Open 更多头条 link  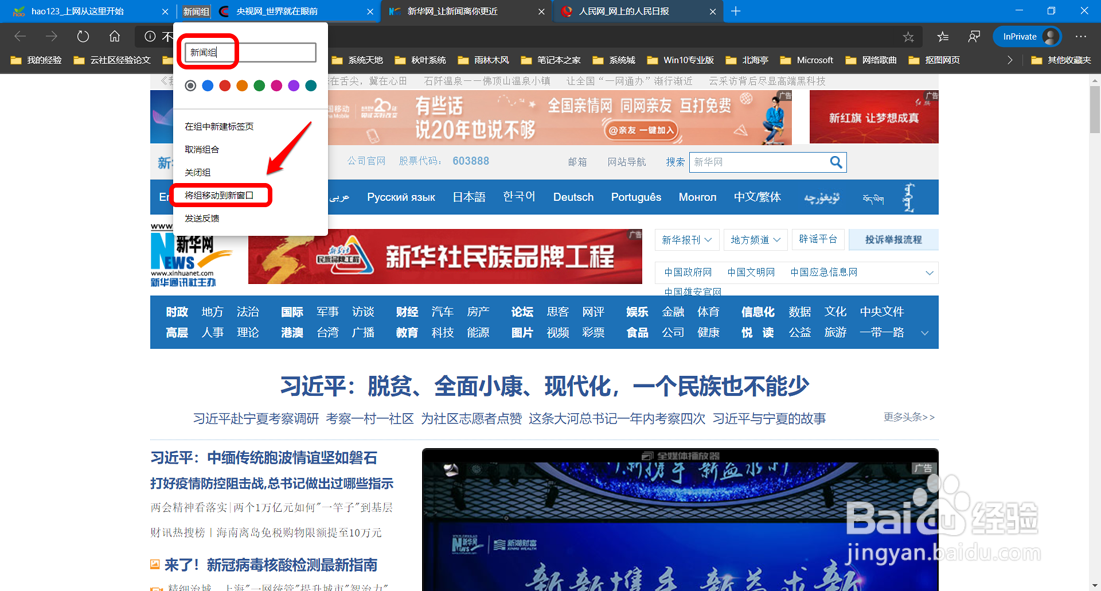909,417
